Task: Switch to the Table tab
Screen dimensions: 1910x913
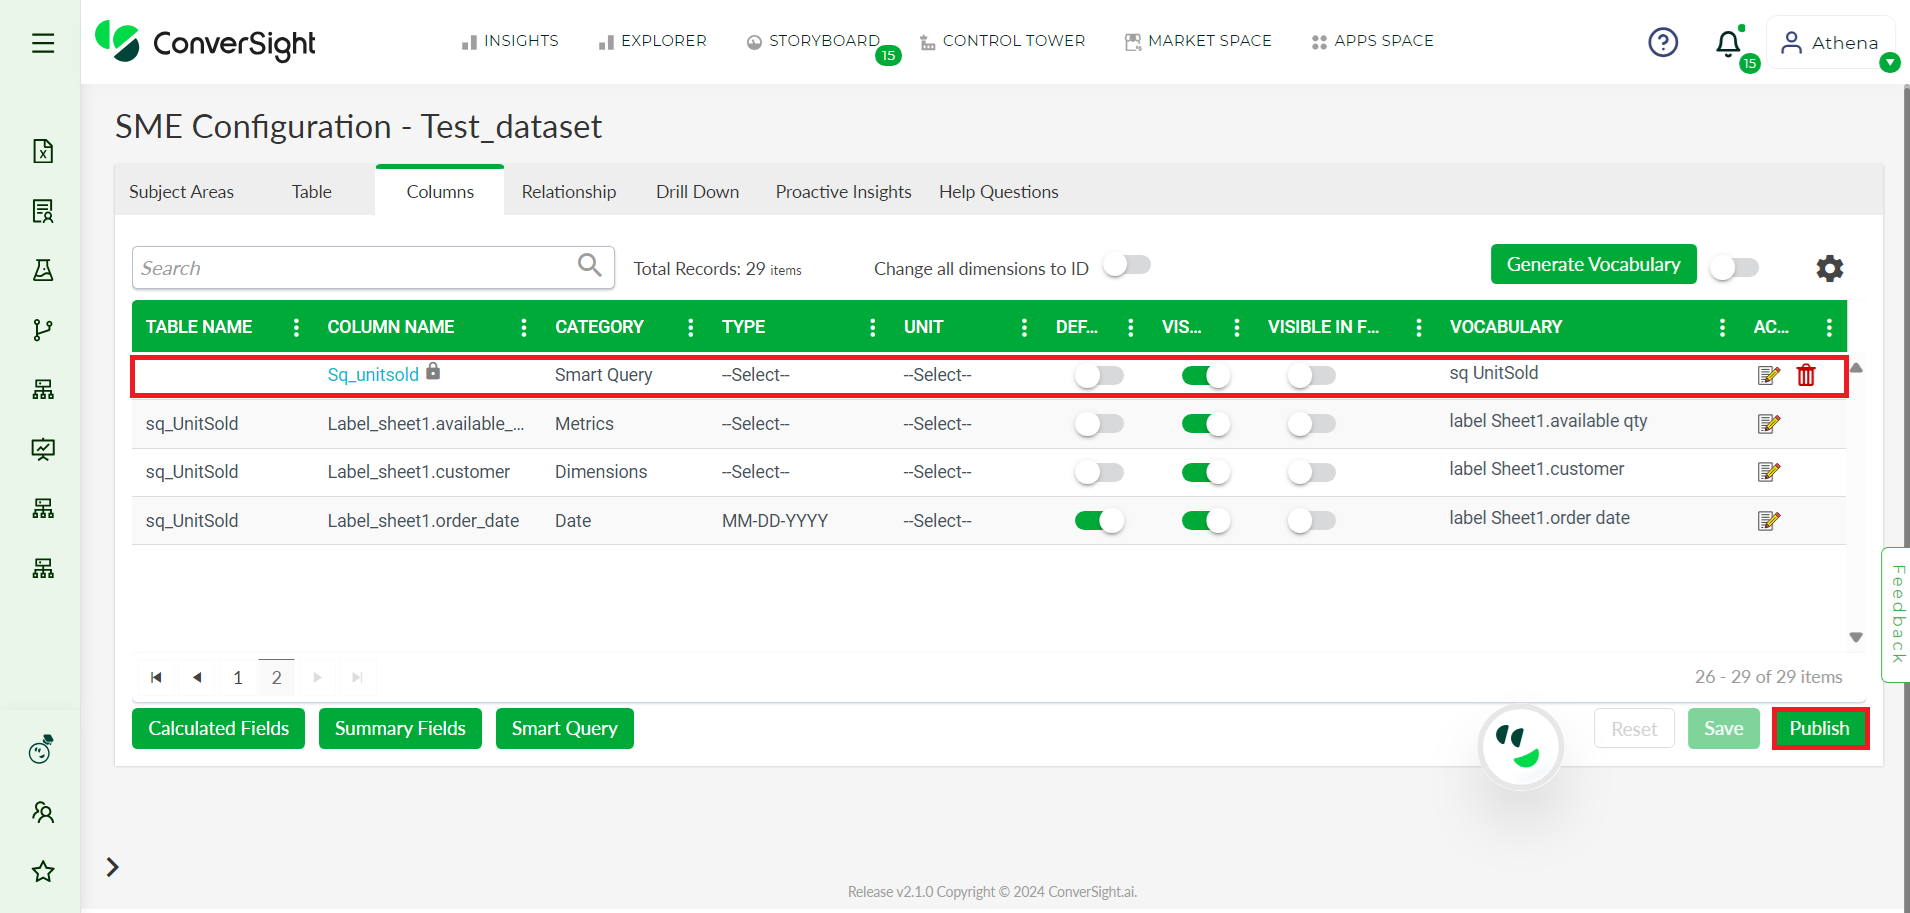Action: coord(311,192)
